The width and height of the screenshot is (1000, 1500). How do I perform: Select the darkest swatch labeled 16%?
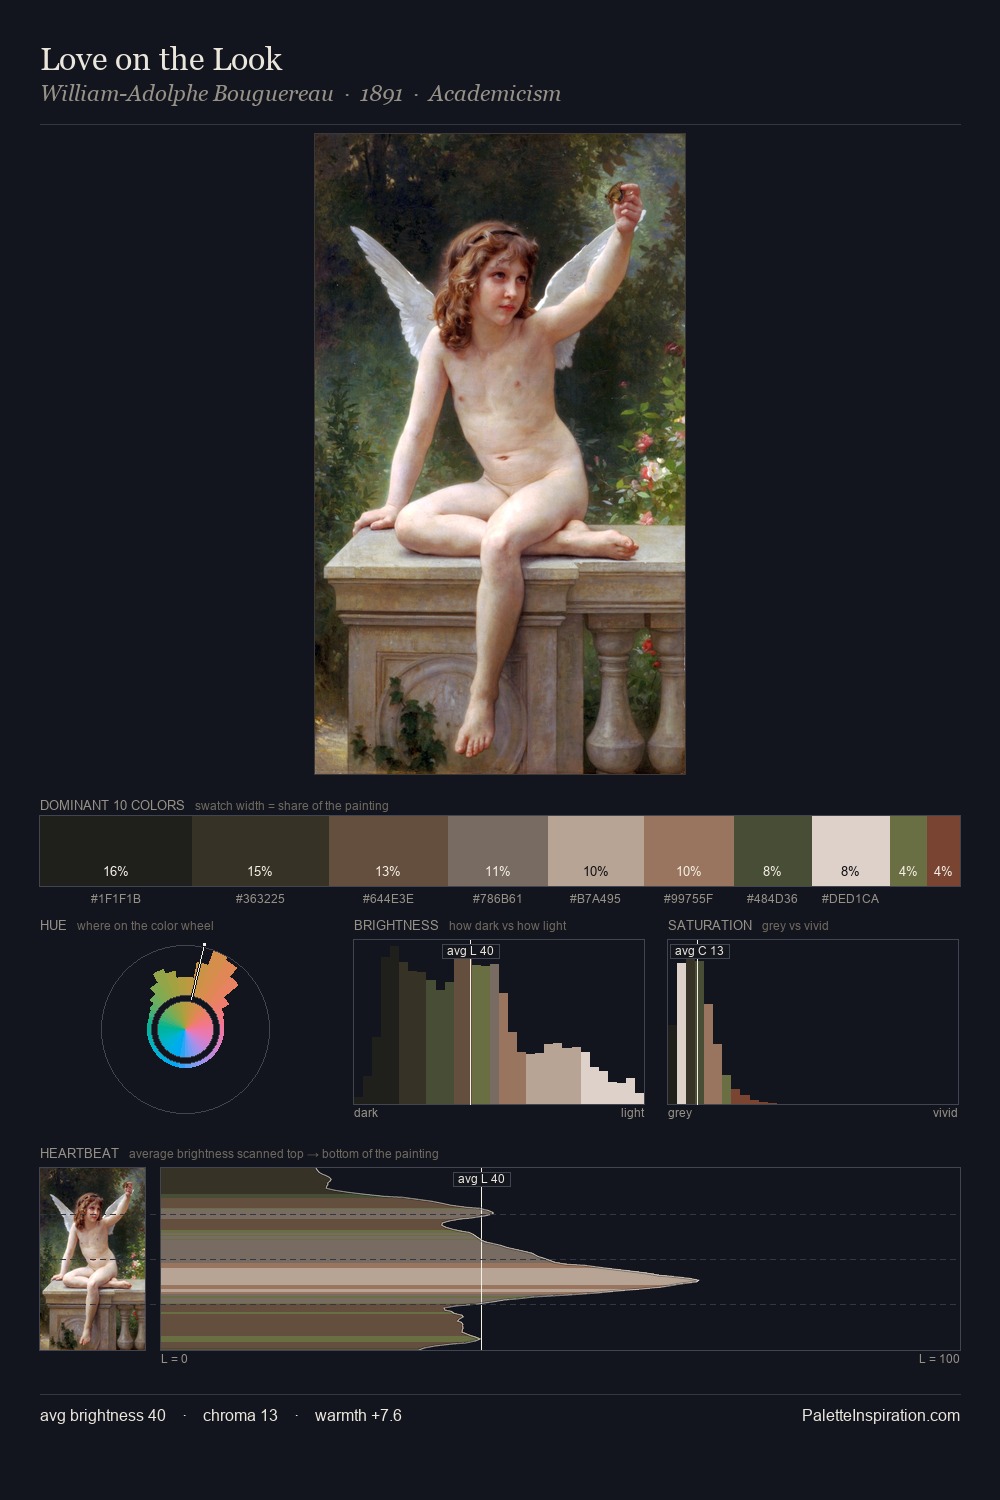pyautogui.click(x=116, y=851)
